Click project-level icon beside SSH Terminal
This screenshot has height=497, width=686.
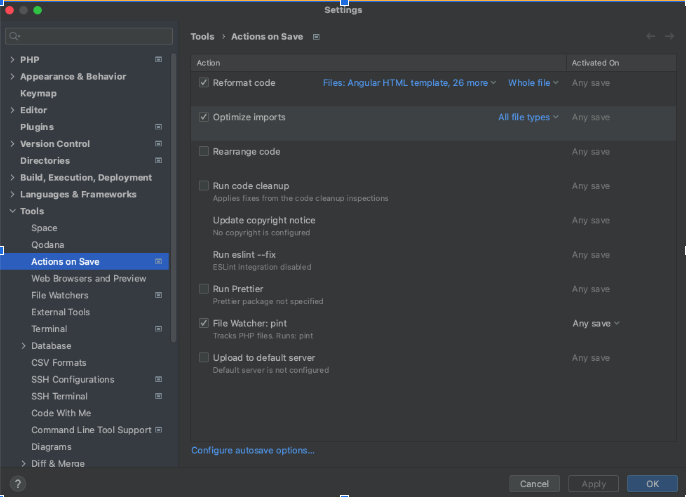point(158,396)
